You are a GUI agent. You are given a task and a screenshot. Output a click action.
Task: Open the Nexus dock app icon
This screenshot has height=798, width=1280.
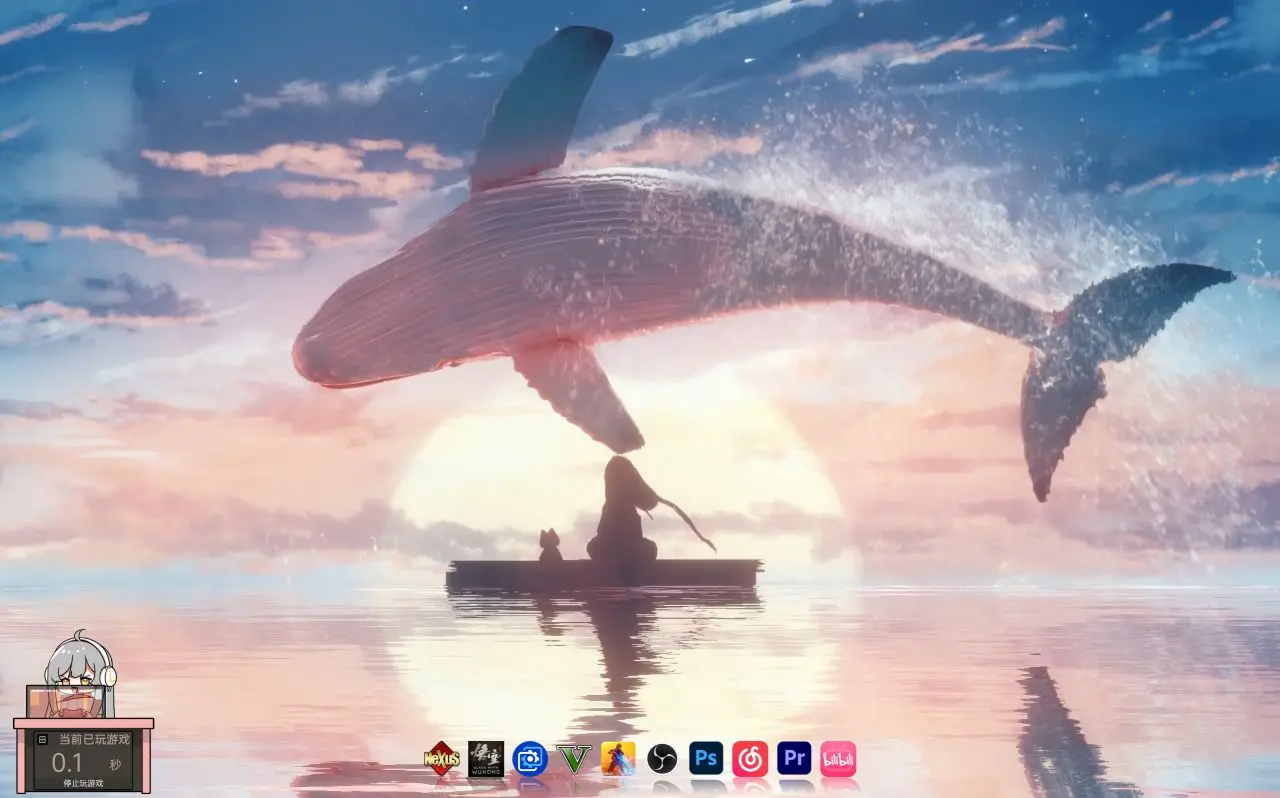442,758
